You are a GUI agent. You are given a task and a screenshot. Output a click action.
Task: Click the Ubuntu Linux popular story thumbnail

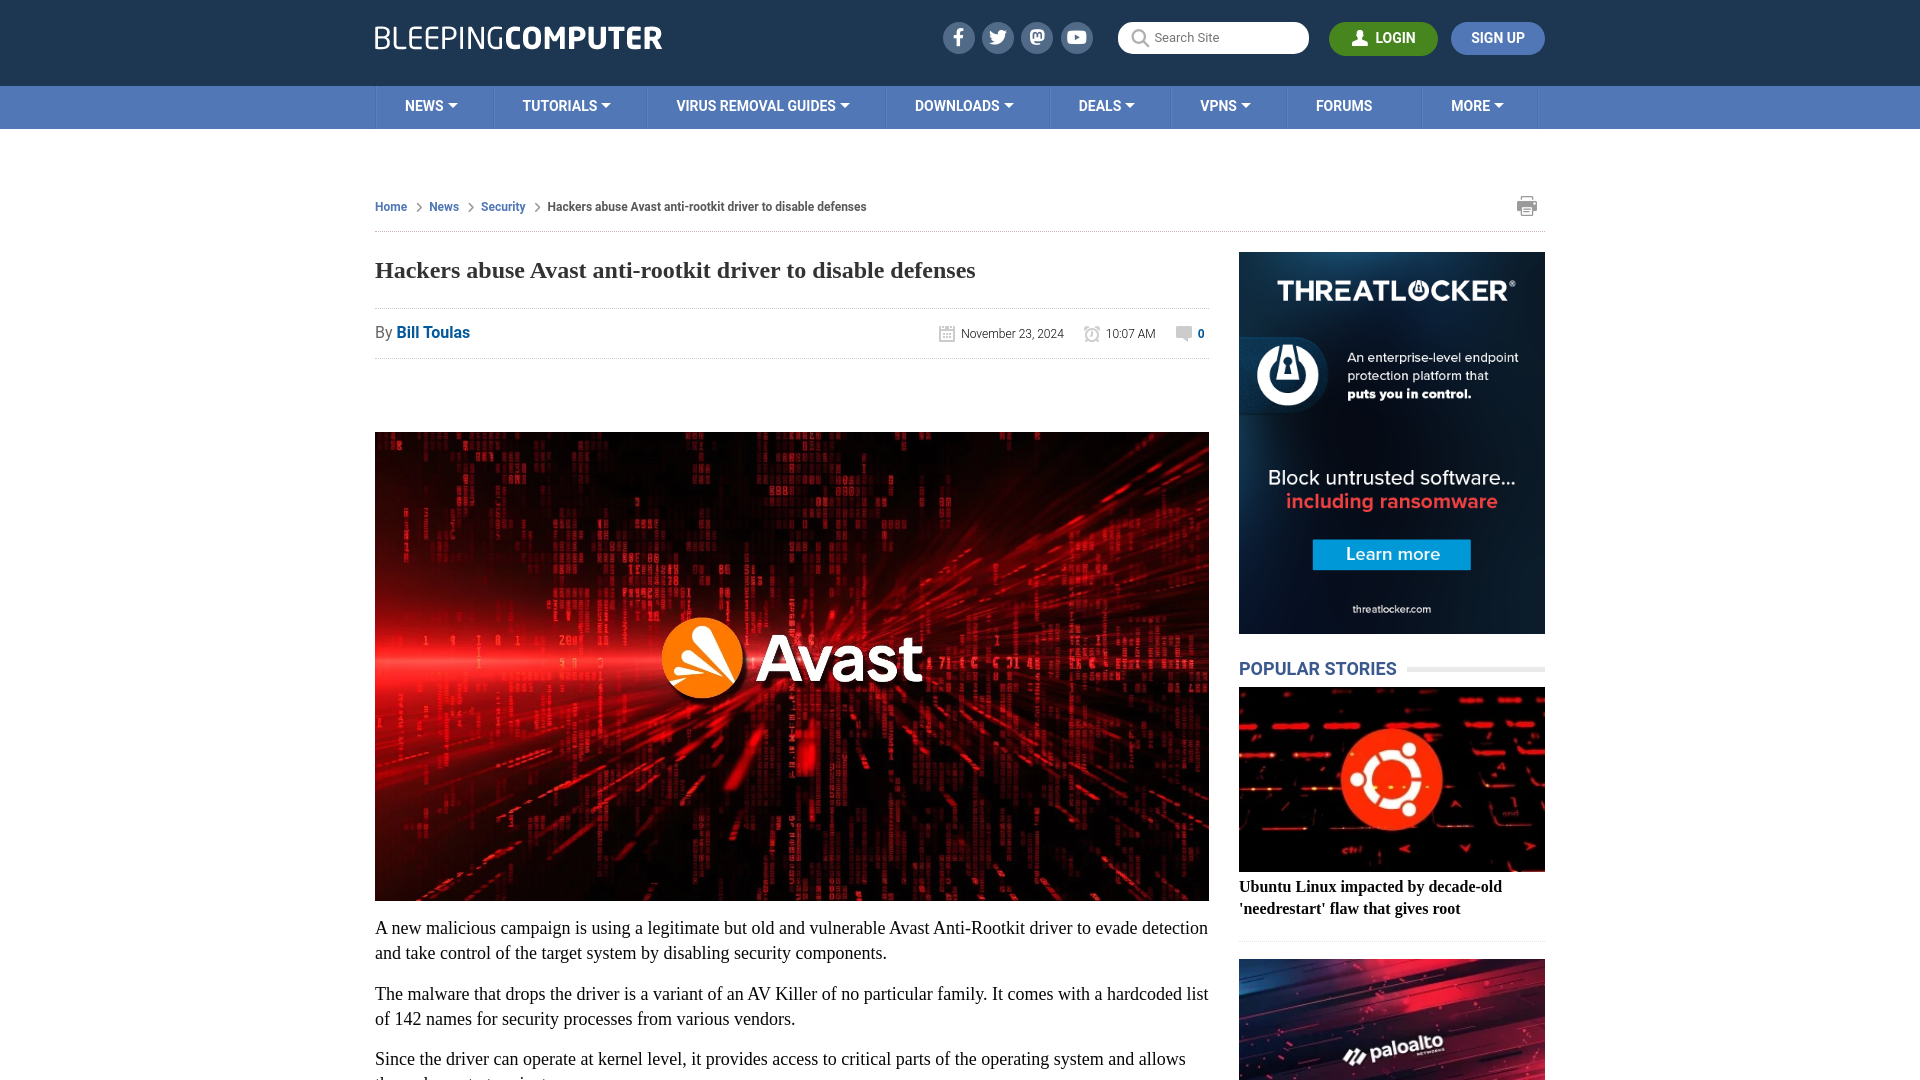[1391, 778]
